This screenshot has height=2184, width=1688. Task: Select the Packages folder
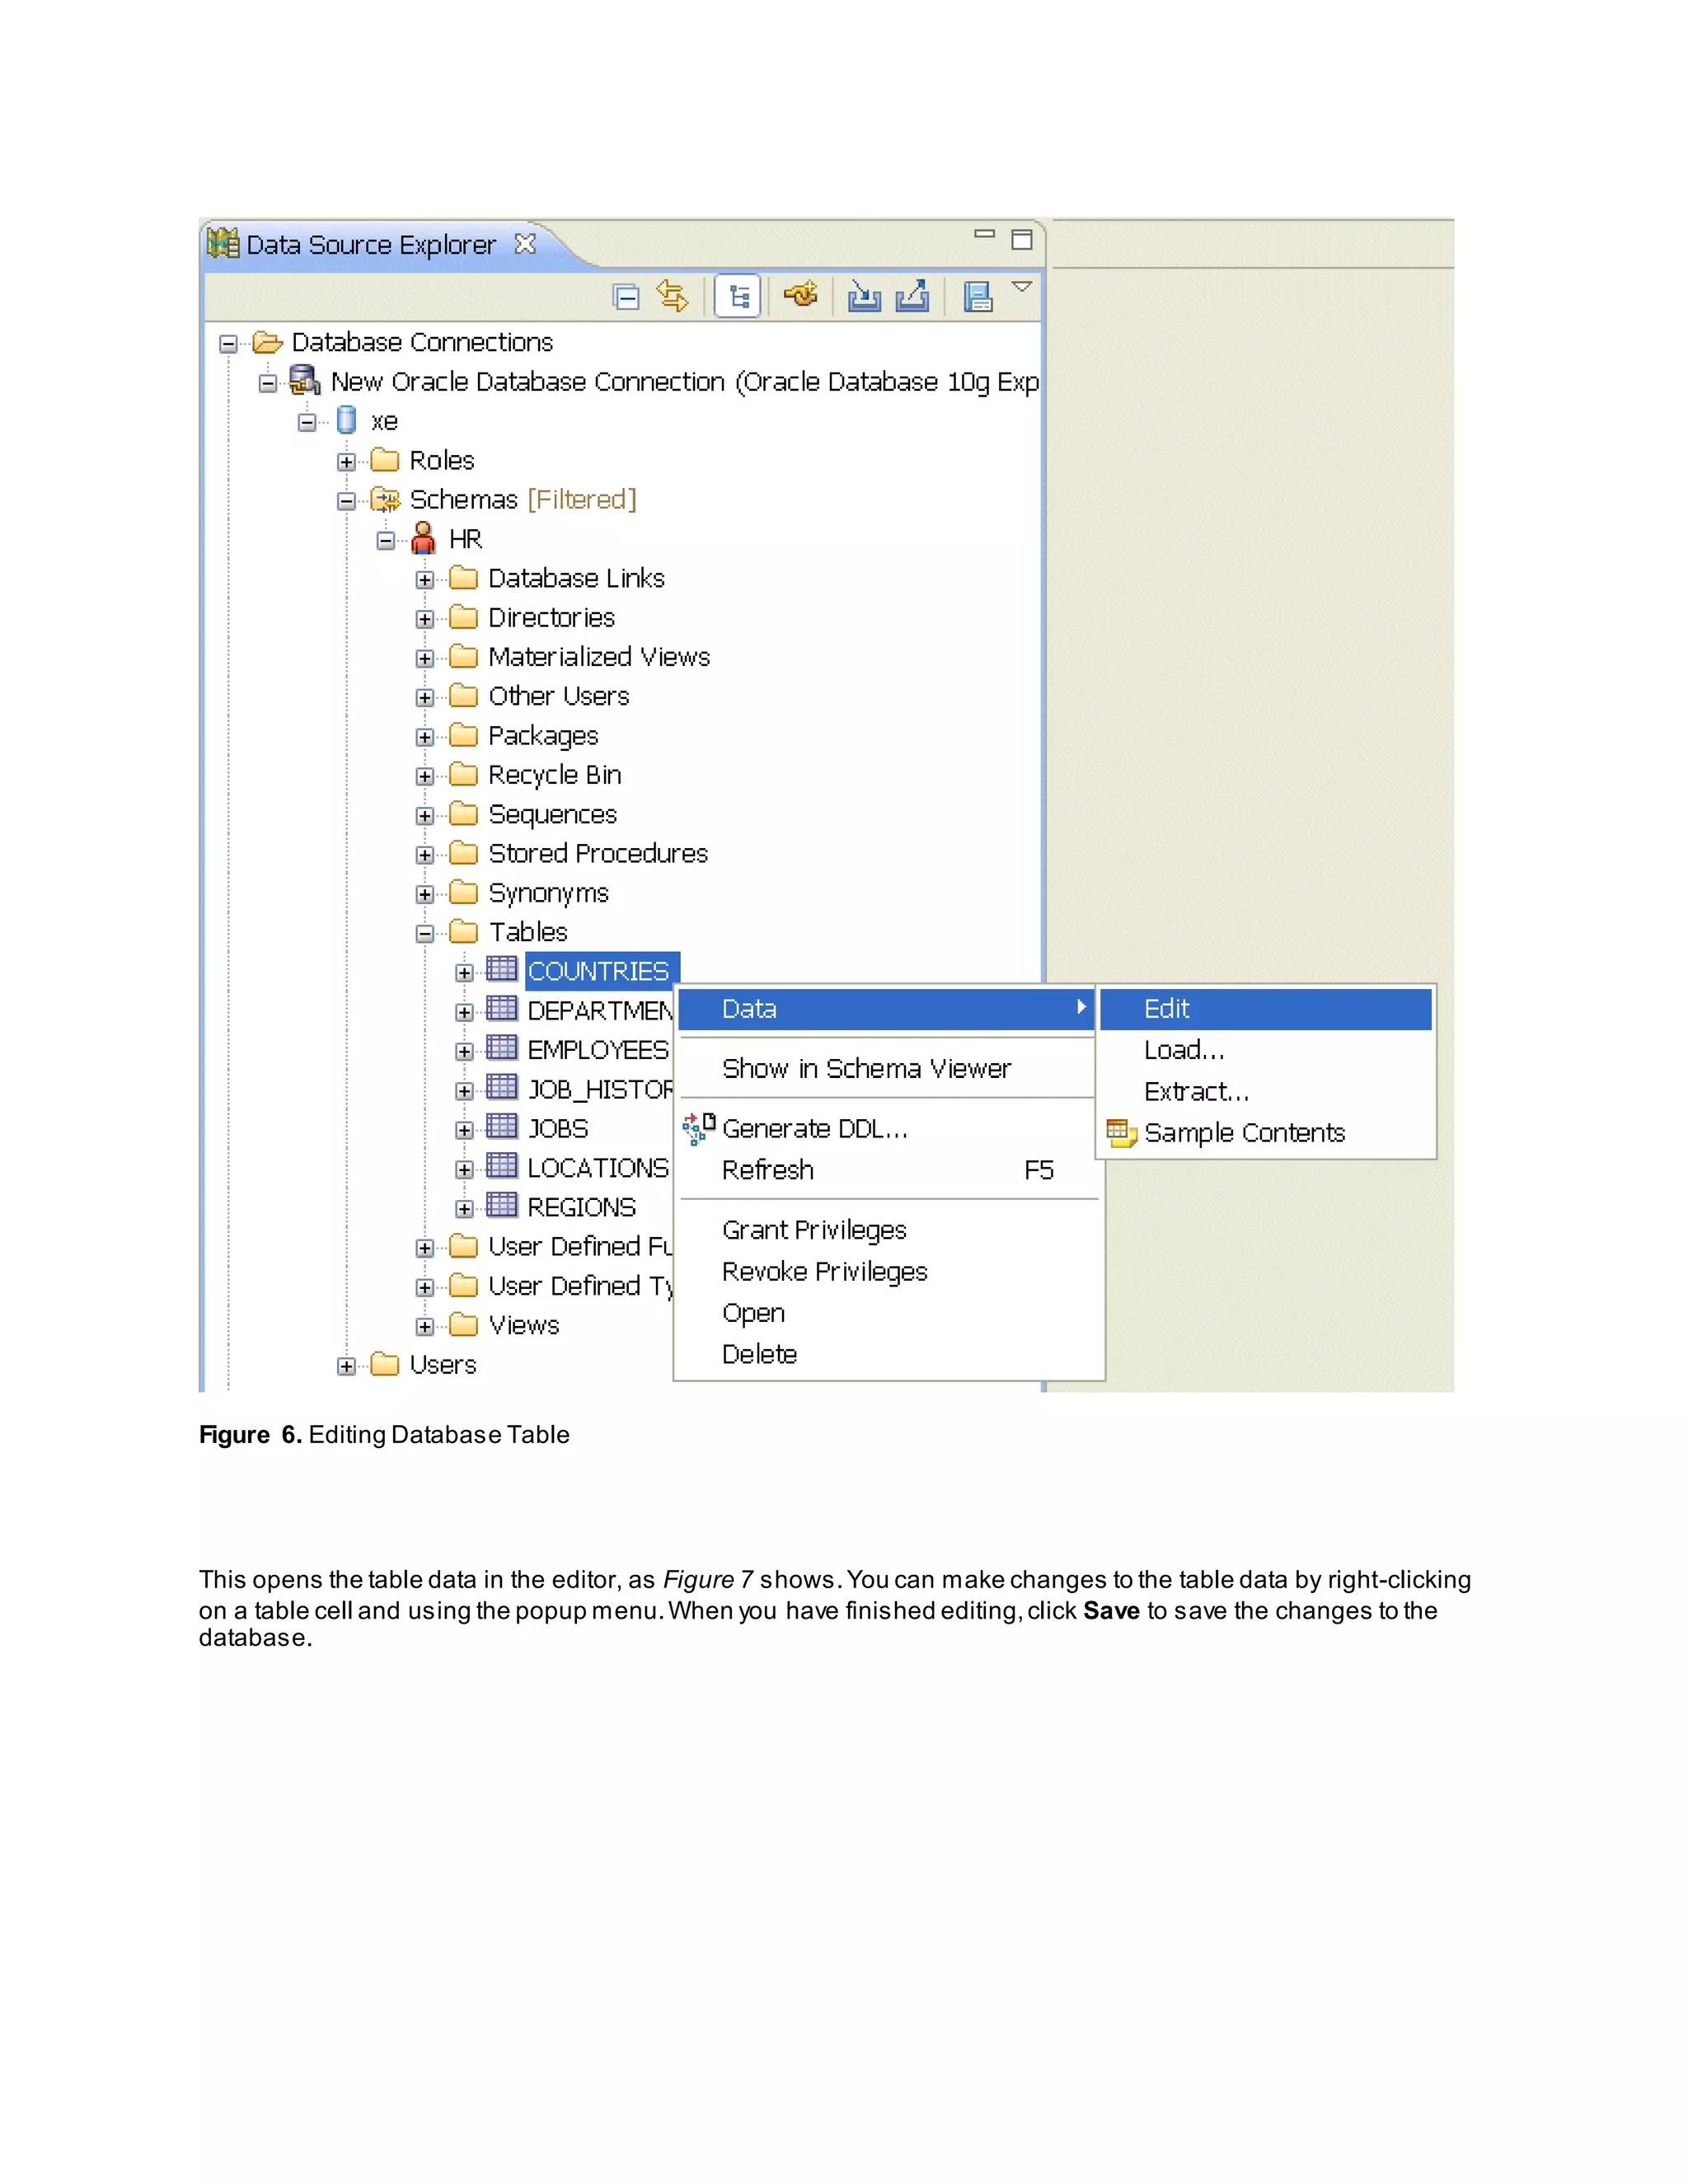[543, 736]
